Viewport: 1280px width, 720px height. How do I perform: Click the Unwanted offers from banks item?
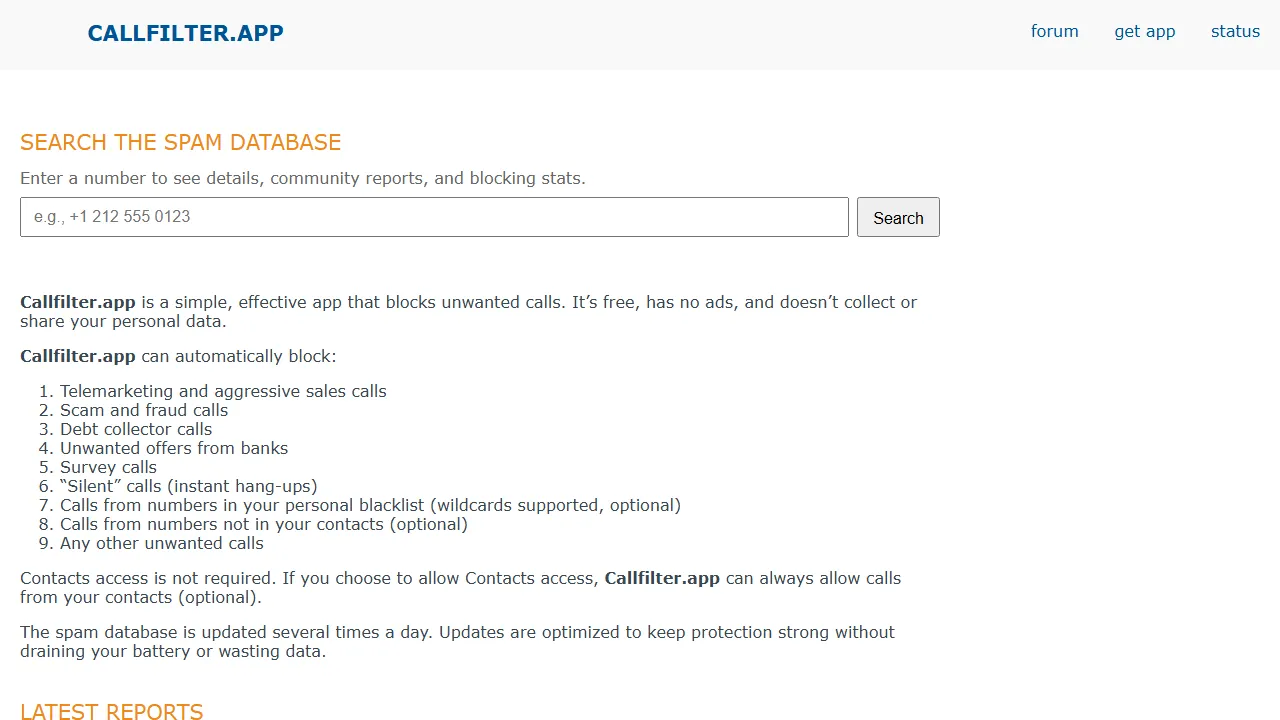tap(174, 448)
